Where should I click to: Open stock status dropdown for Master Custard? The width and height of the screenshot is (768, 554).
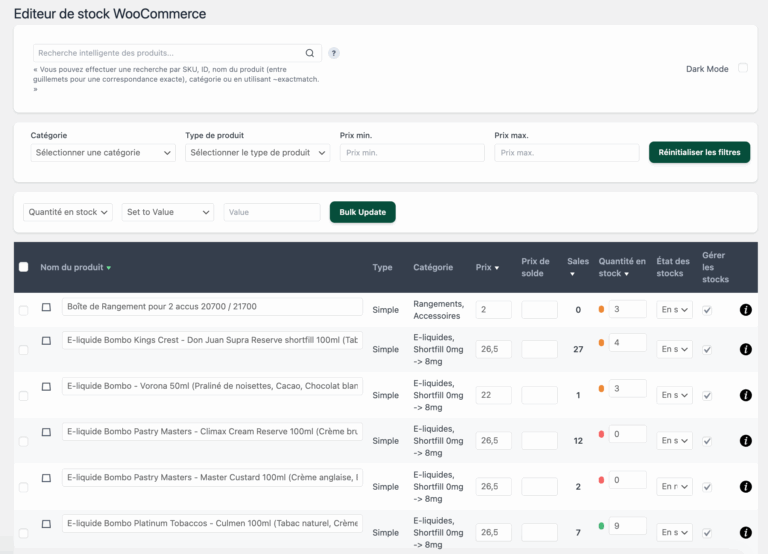[674, 487]
